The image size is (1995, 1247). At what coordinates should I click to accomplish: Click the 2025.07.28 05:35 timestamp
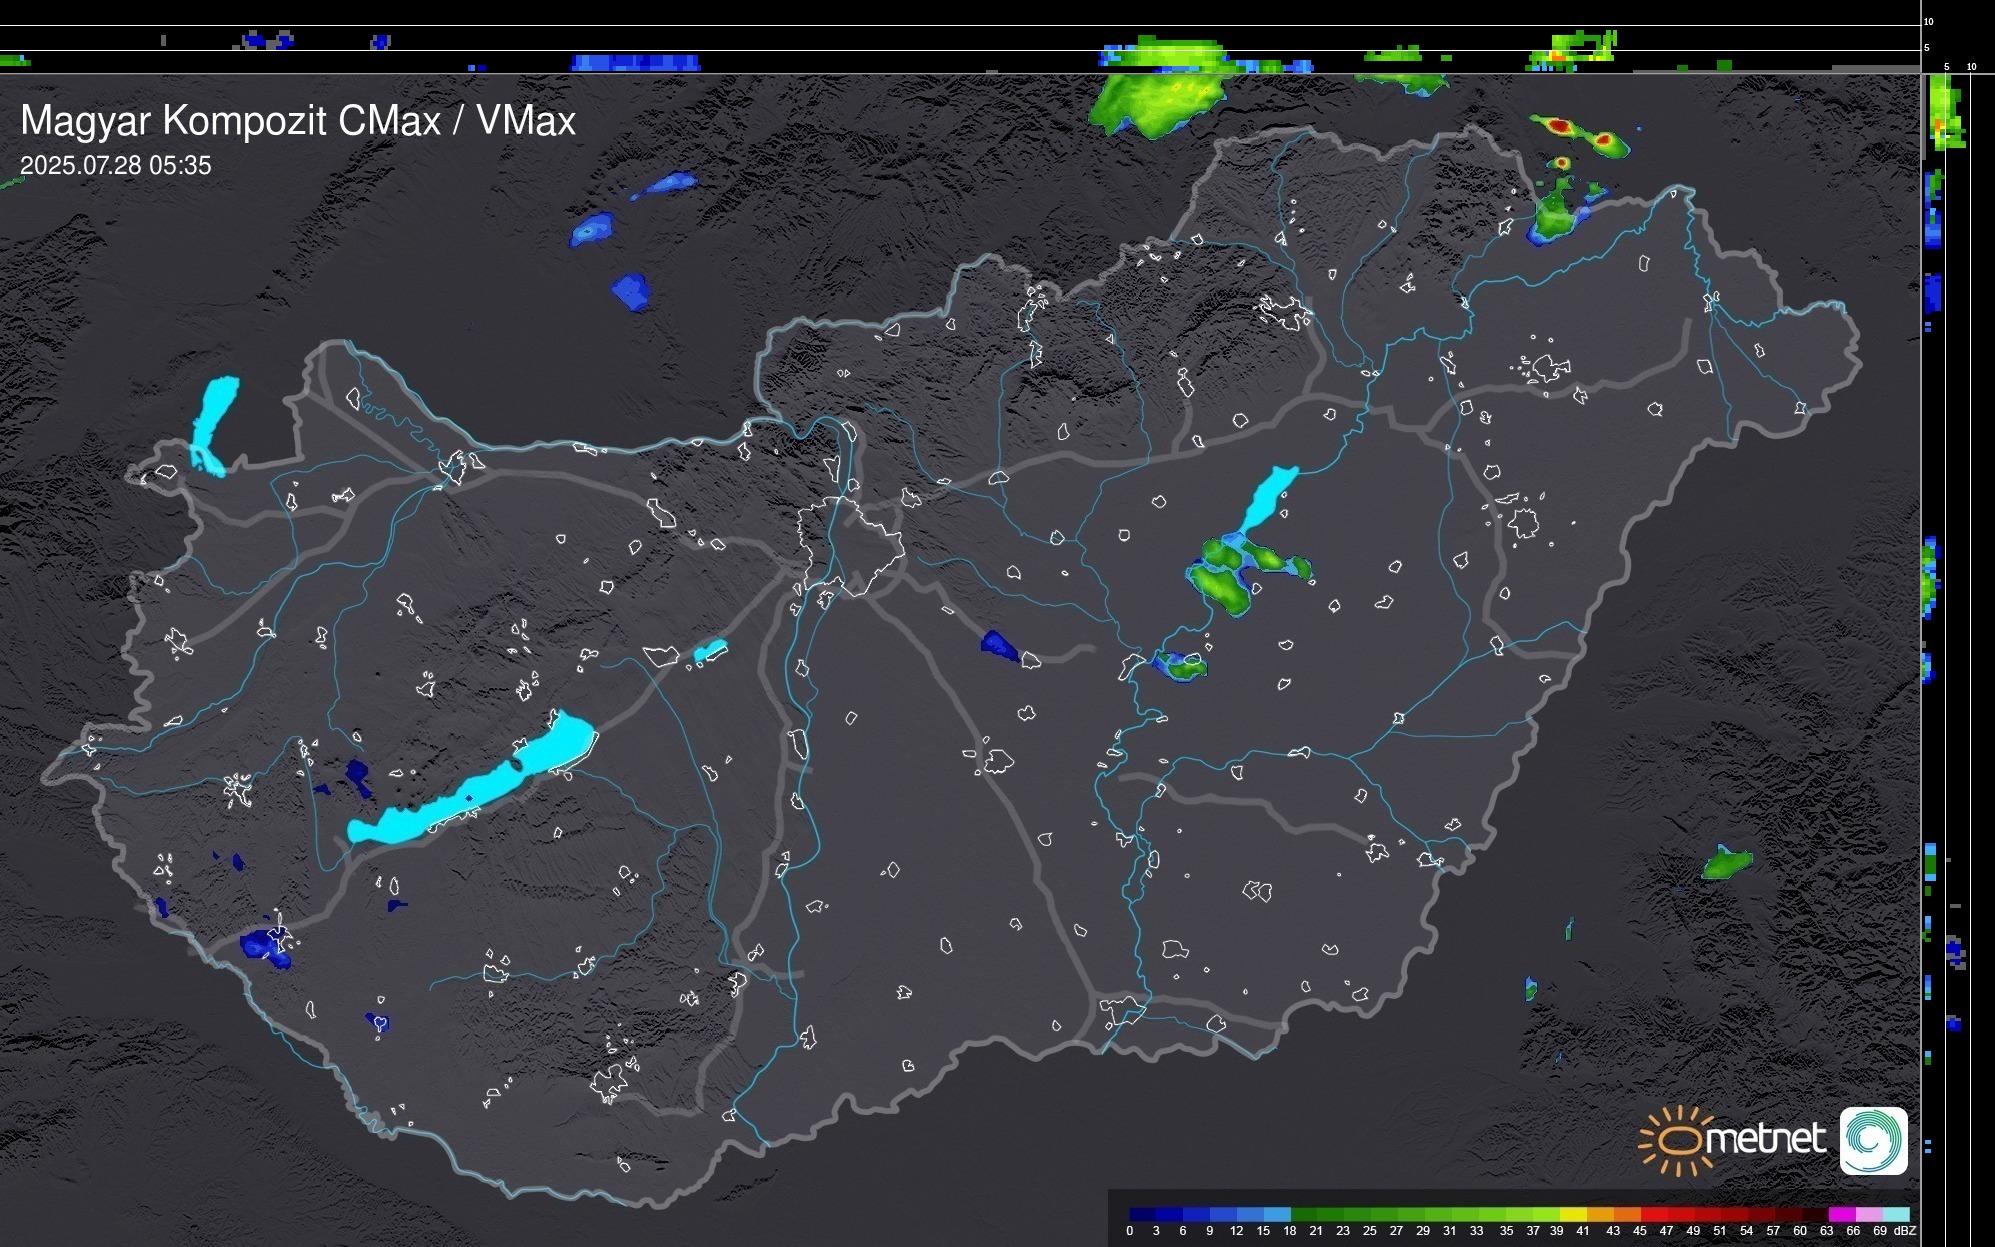(115, 166)
